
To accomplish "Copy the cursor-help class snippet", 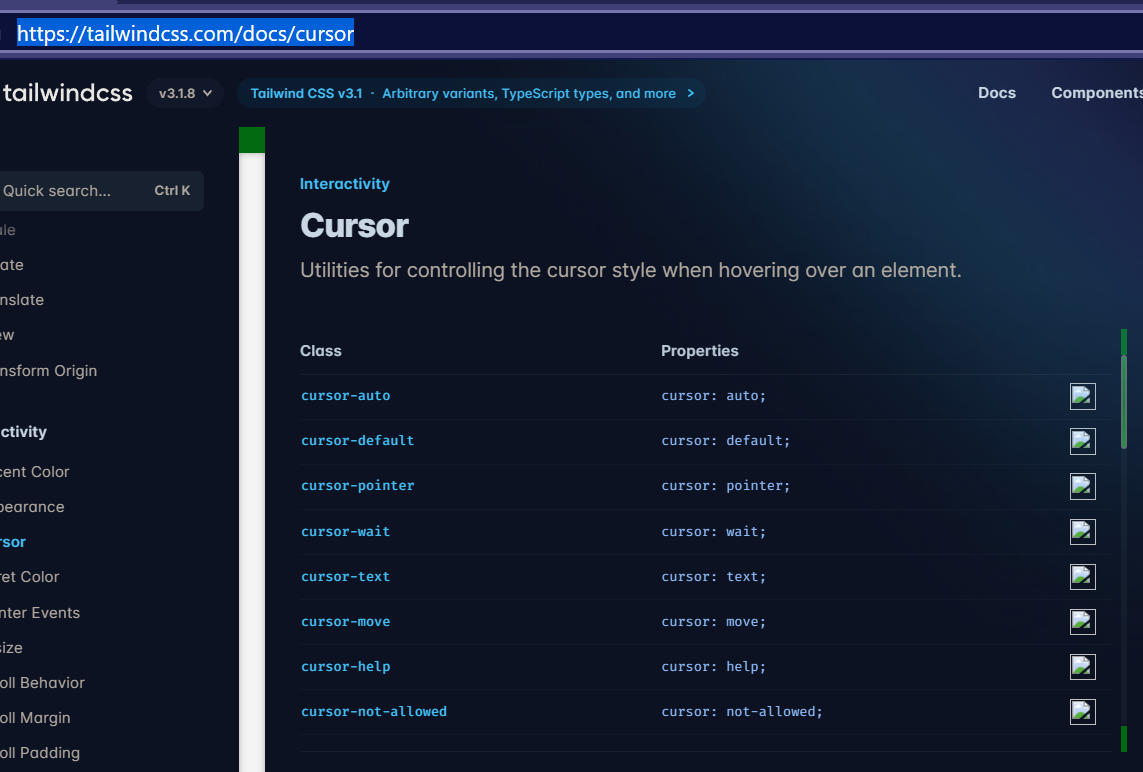I will (x=1082, y=666).
